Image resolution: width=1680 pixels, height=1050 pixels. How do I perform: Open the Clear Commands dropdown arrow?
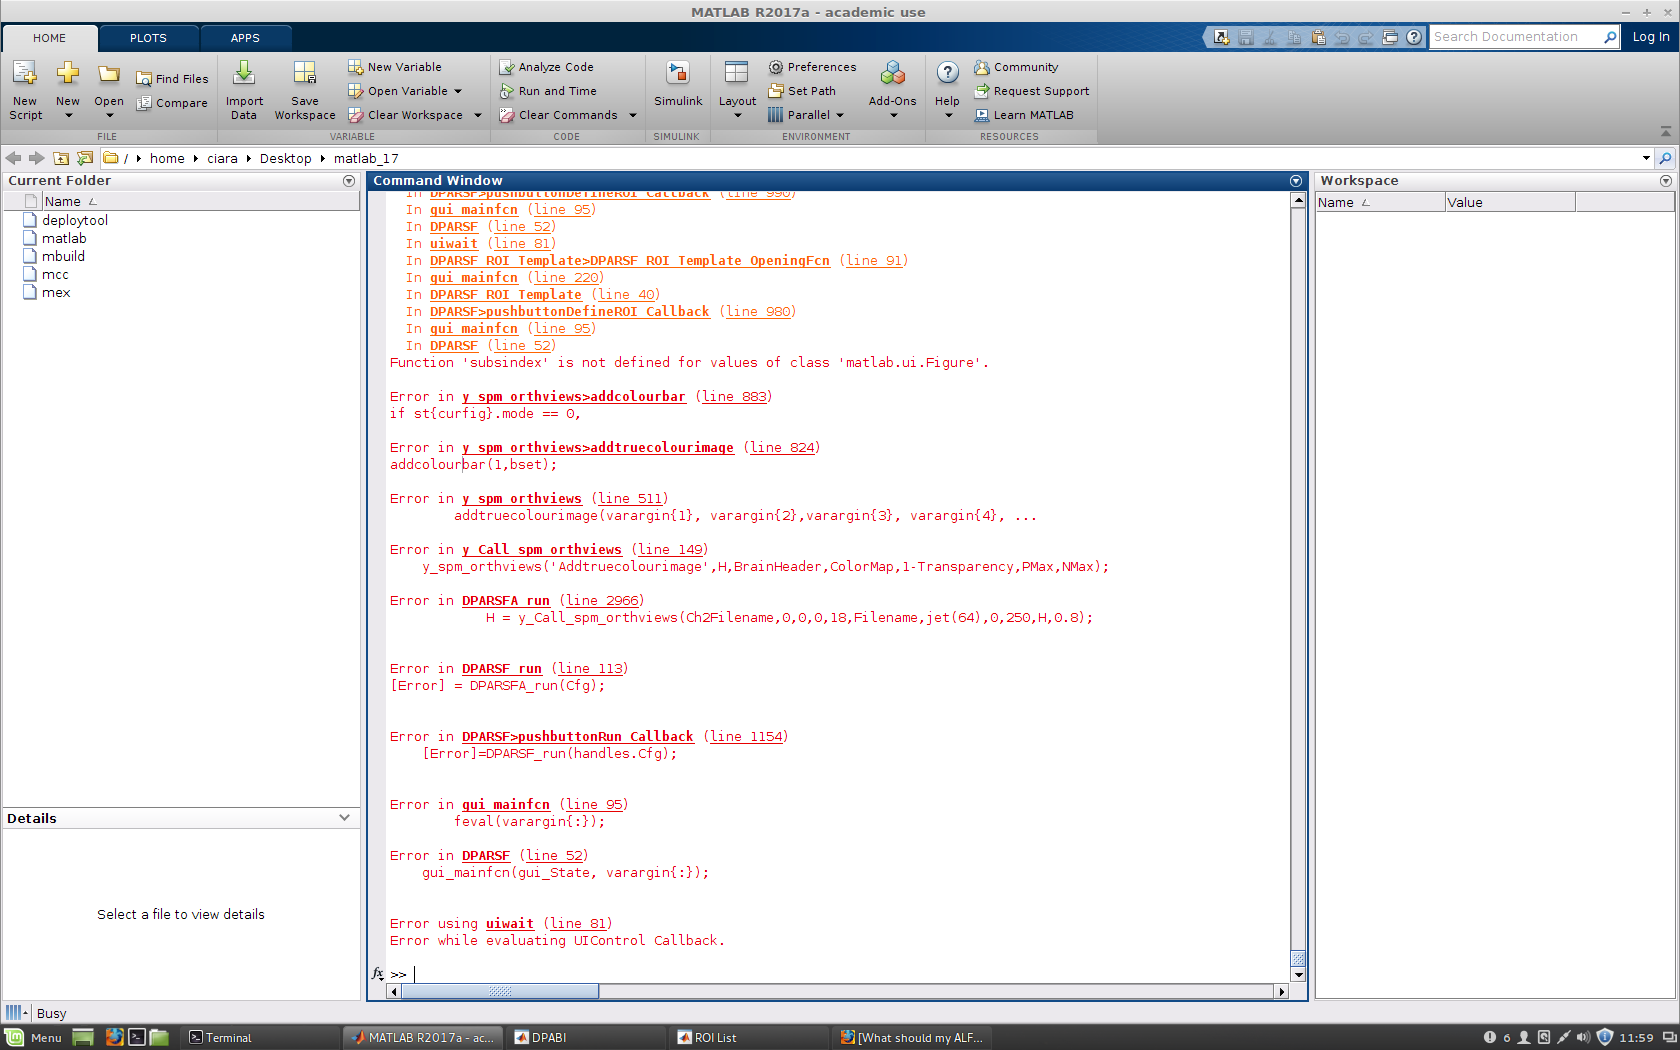[x=633, y=115]
